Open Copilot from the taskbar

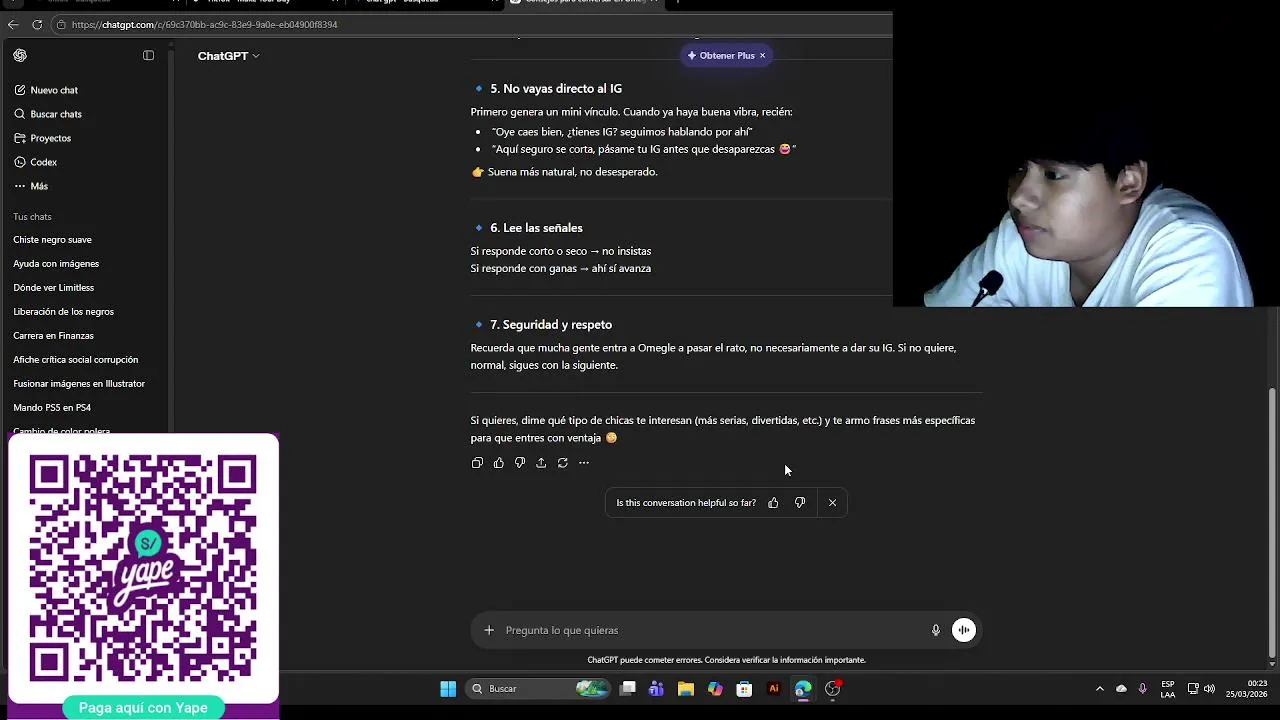coord(715,688)
